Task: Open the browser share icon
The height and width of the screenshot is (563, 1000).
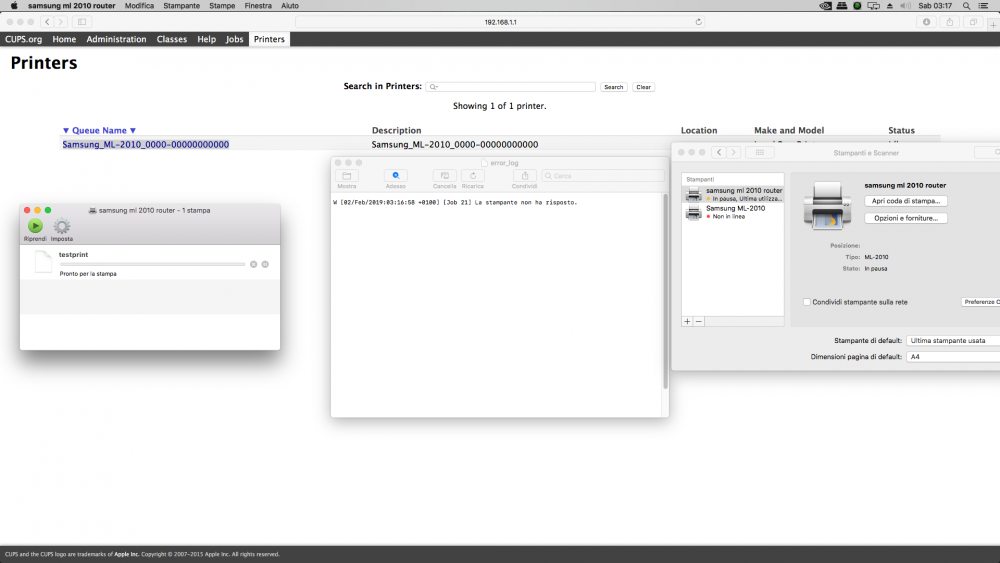Action: tap(950, 22)
